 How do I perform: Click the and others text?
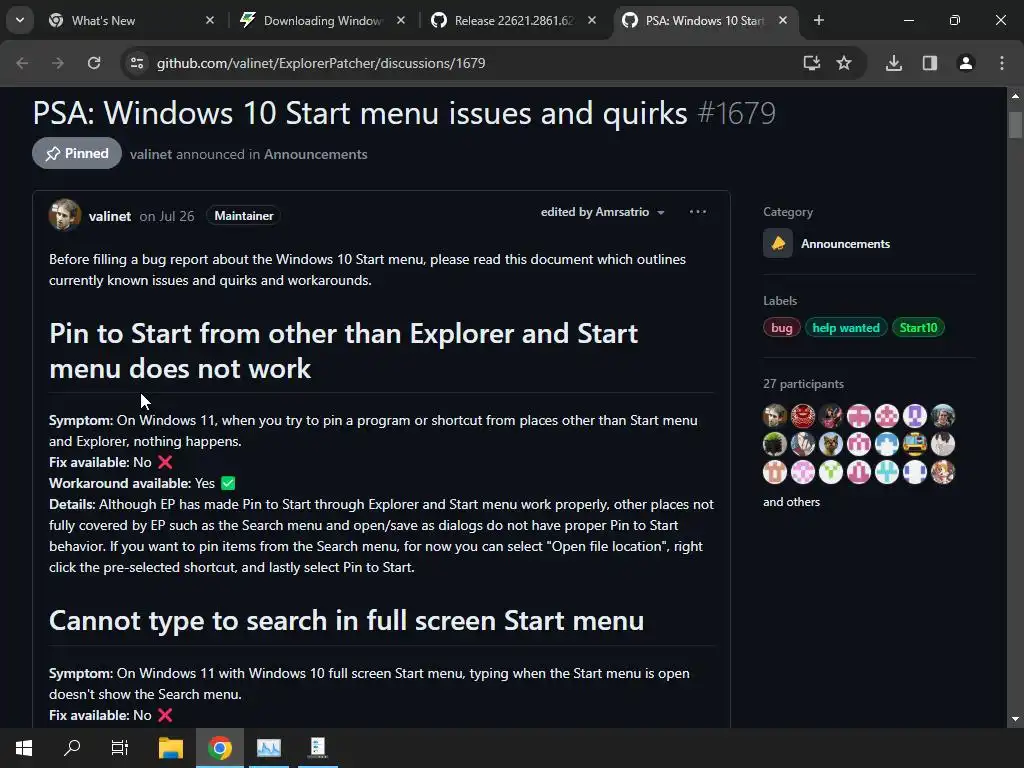792,502
